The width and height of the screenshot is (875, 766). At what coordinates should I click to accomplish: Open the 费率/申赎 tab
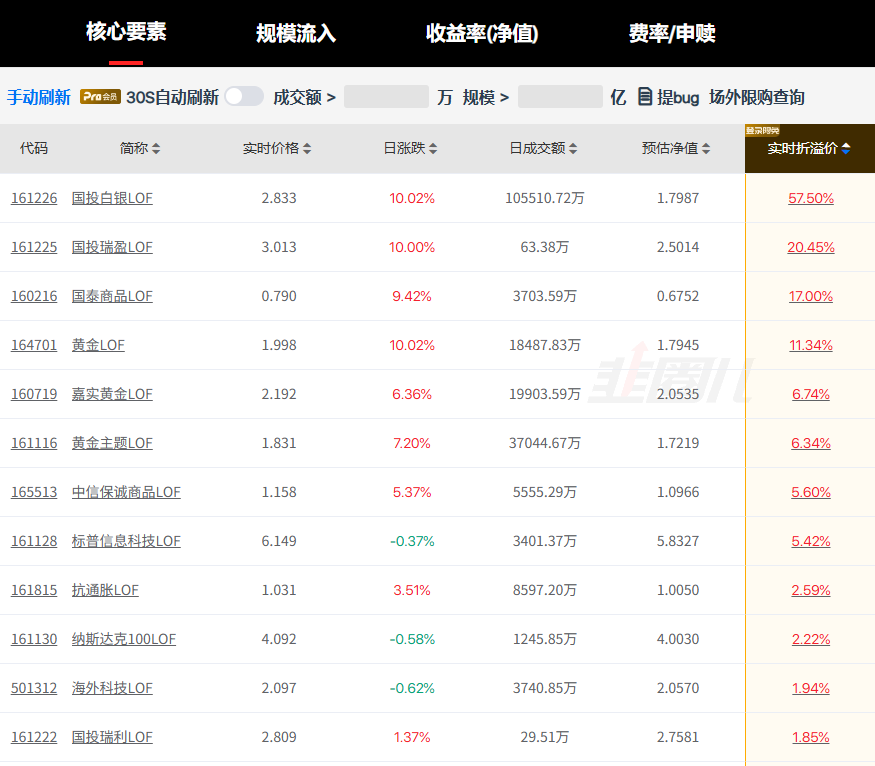point(672,33)
